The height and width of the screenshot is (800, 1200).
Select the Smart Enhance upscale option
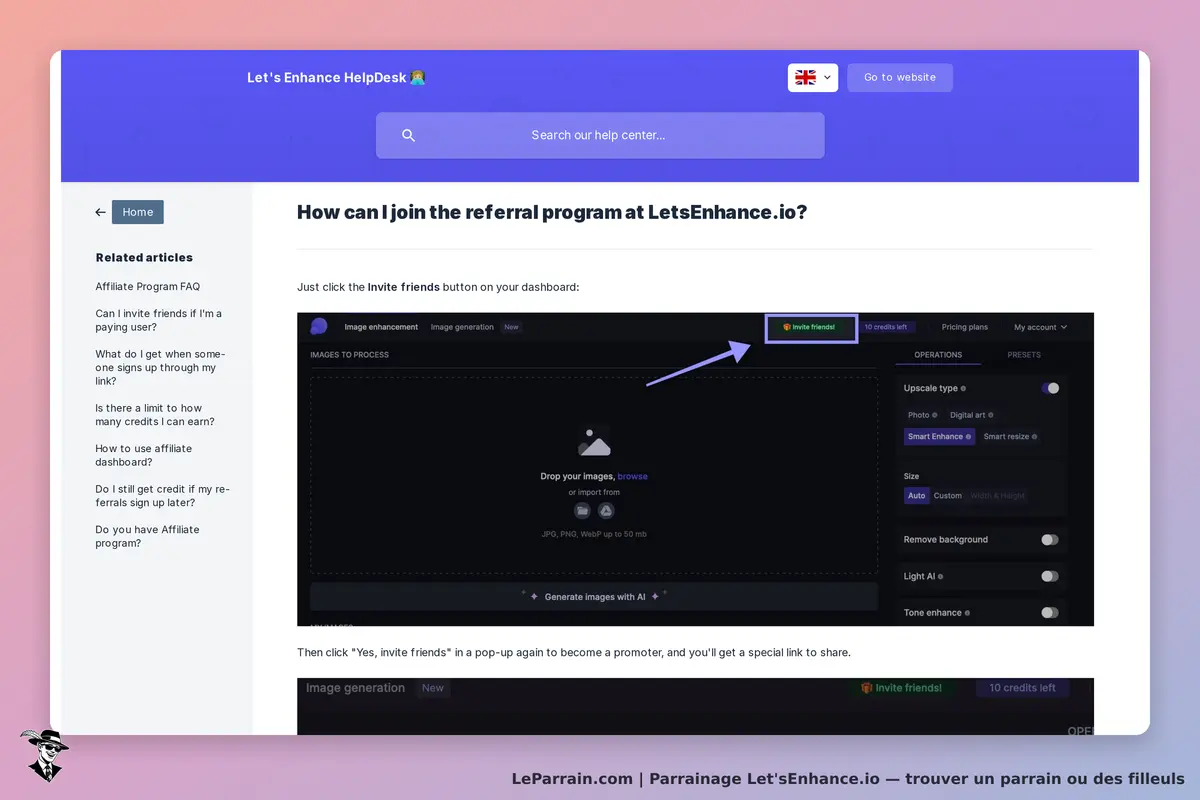tap(939, 437)
